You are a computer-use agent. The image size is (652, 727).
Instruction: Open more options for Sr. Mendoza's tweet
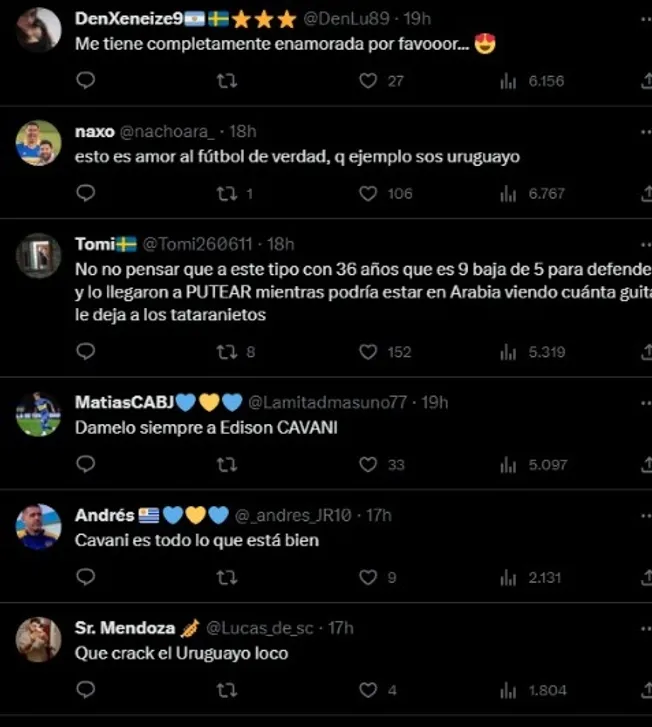[x=646, y=629]
